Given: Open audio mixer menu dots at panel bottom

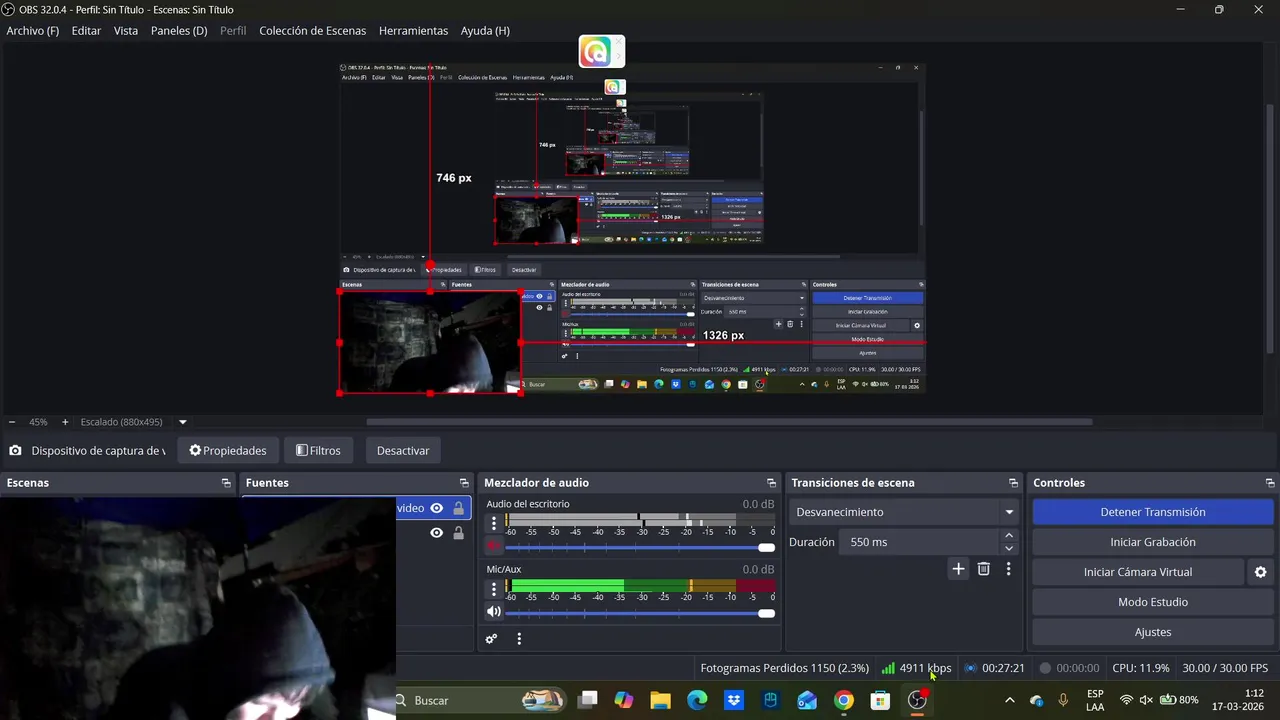Looking at the screenshot, I should (519, 639).
